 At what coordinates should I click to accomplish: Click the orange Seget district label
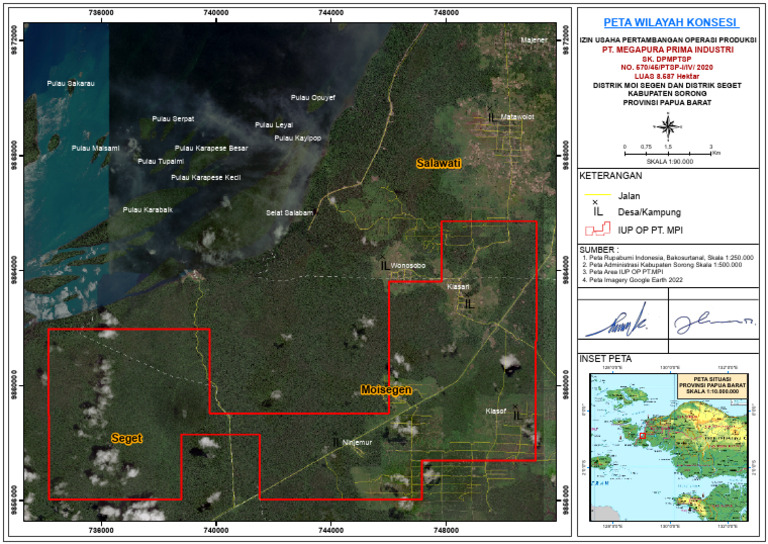127,438
